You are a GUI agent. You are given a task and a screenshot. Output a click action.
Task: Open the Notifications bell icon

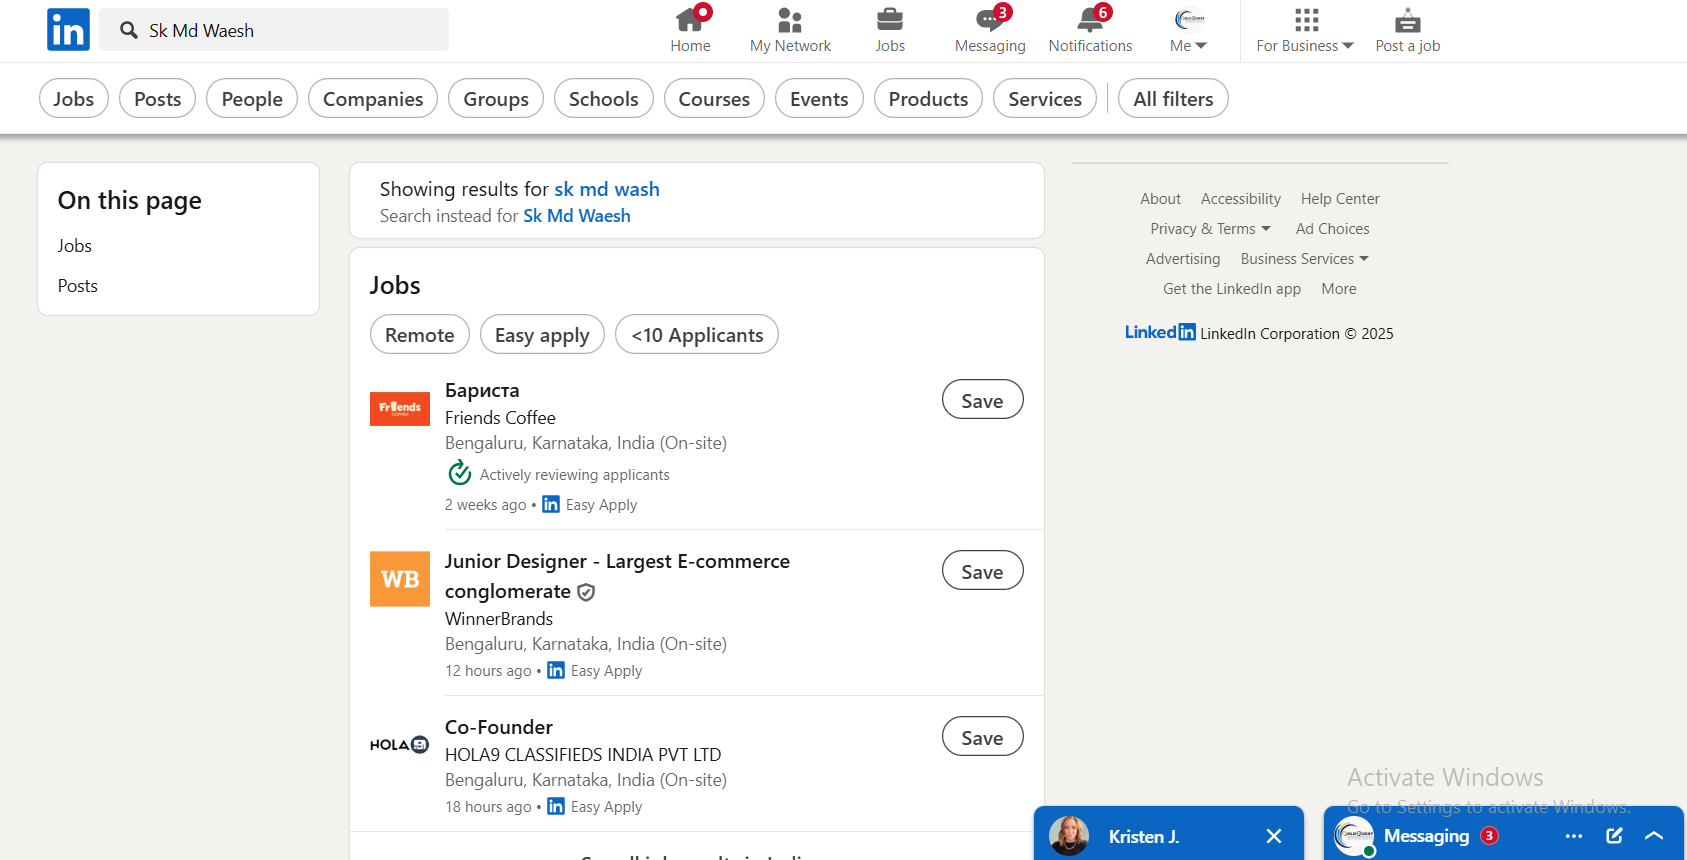(1089, 20)
